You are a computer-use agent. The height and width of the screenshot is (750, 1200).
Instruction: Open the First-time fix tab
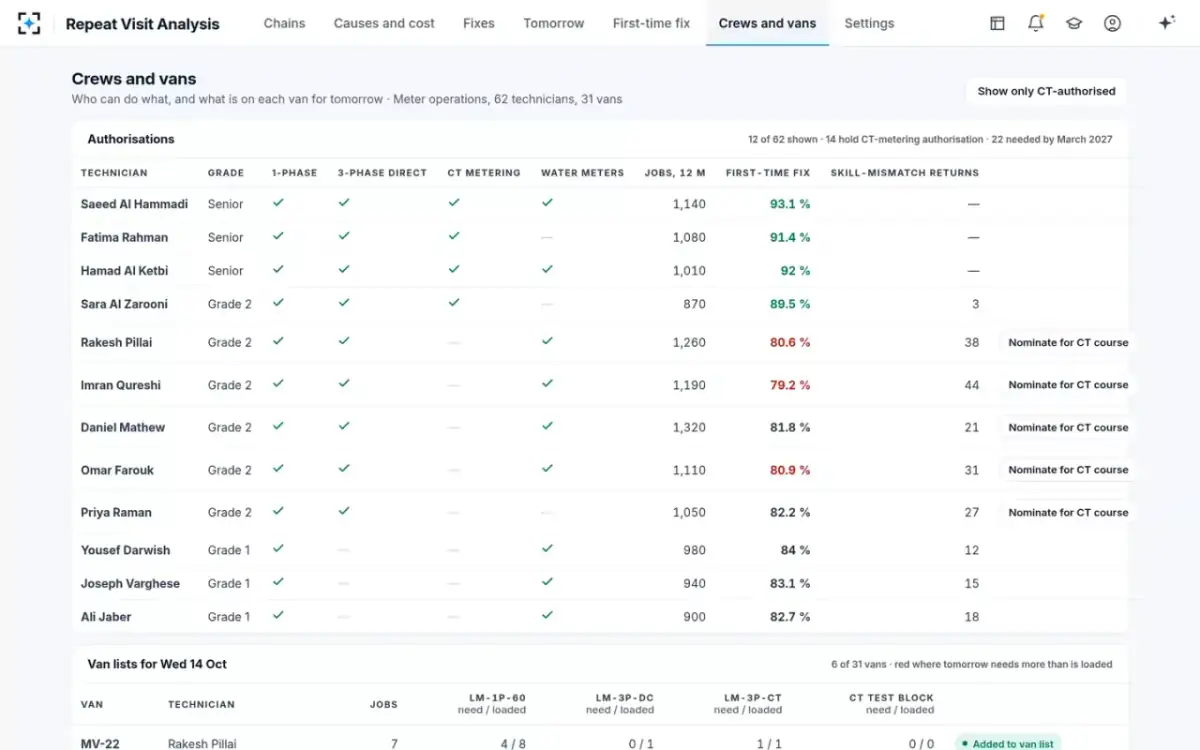(x=651, y=23)
